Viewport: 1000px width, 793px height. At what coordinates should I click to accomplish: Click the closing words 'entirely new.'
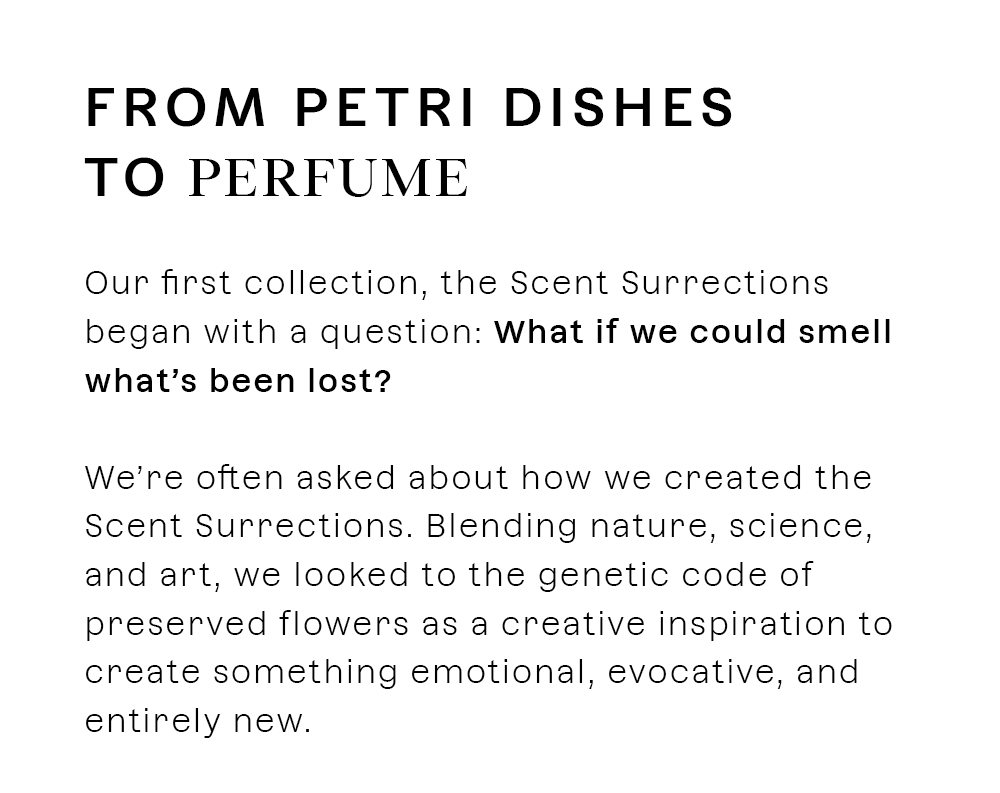click(198, 722)
